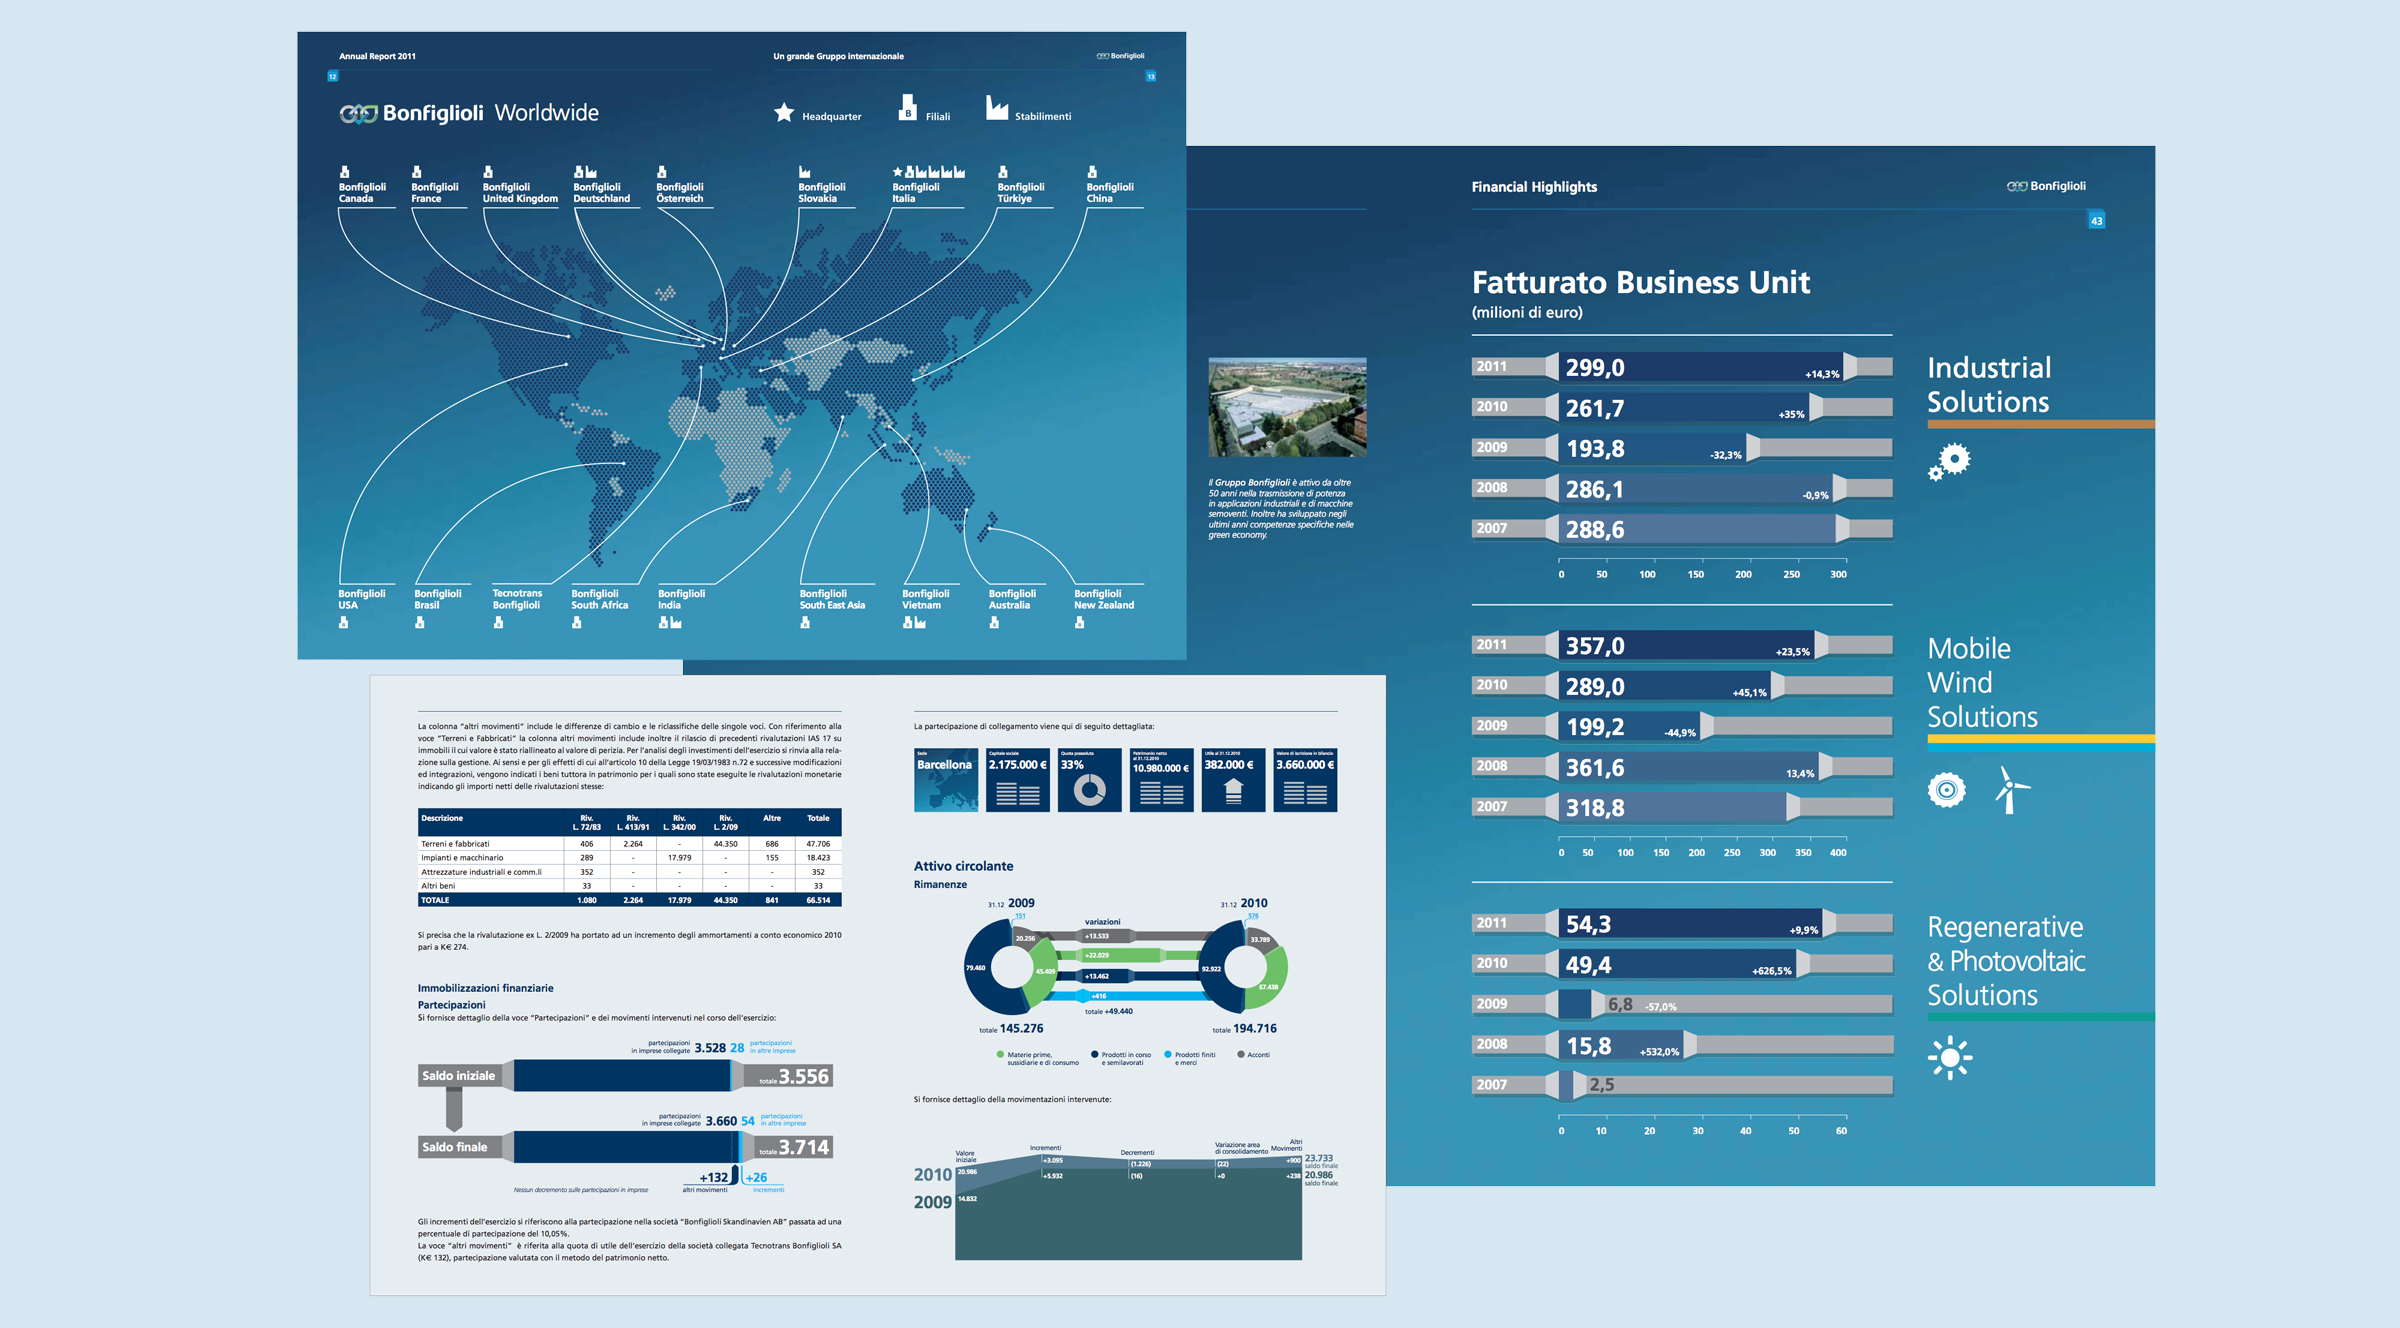
Task: Select the Bonfiglioli Vietnam label
Action: click(926, 599)
